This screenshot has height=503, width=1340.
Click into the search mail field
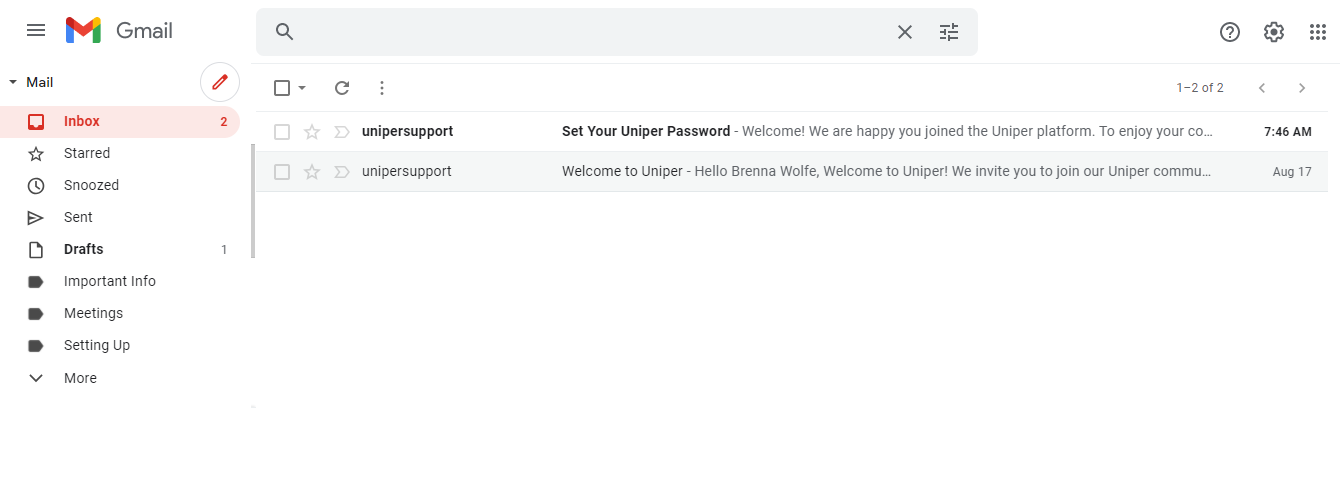[590, 32]
